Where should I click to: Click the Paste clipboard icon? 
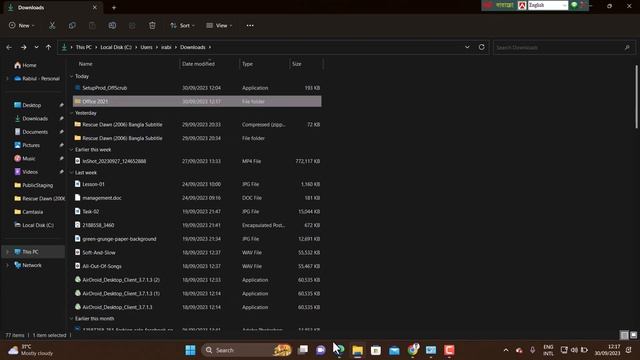point(92,25)
